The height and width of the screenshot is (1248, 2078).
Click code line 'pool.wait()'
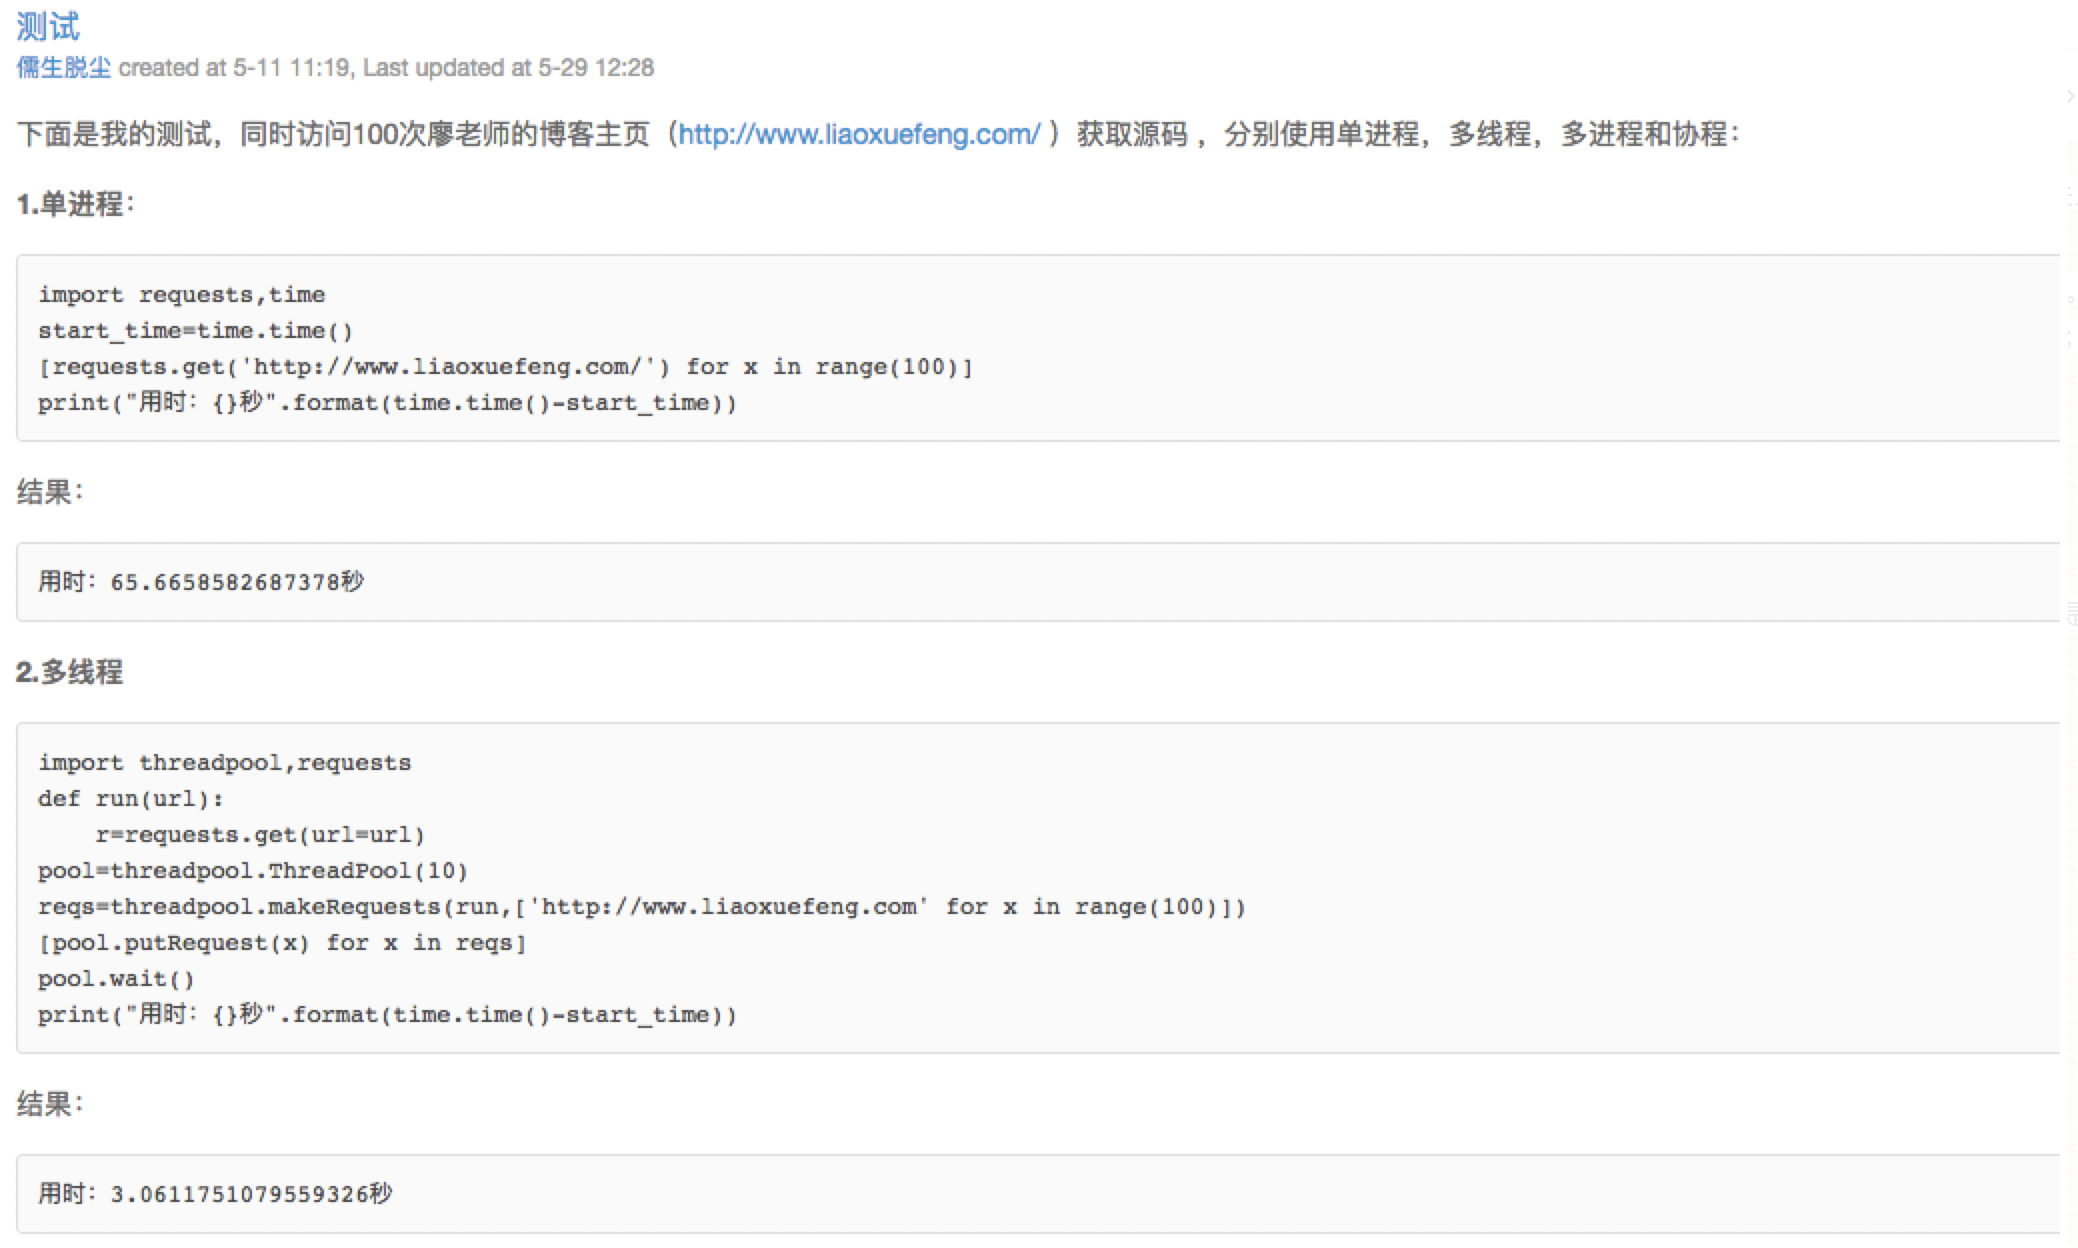116,979
